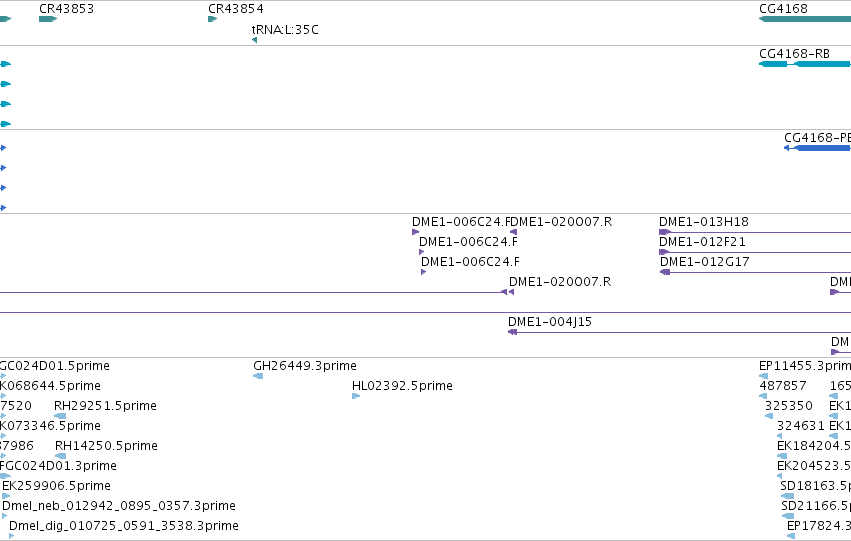The image size is (851, 541).
Task: Click the K068644.5prime label
Action: [x=50, y=386]
